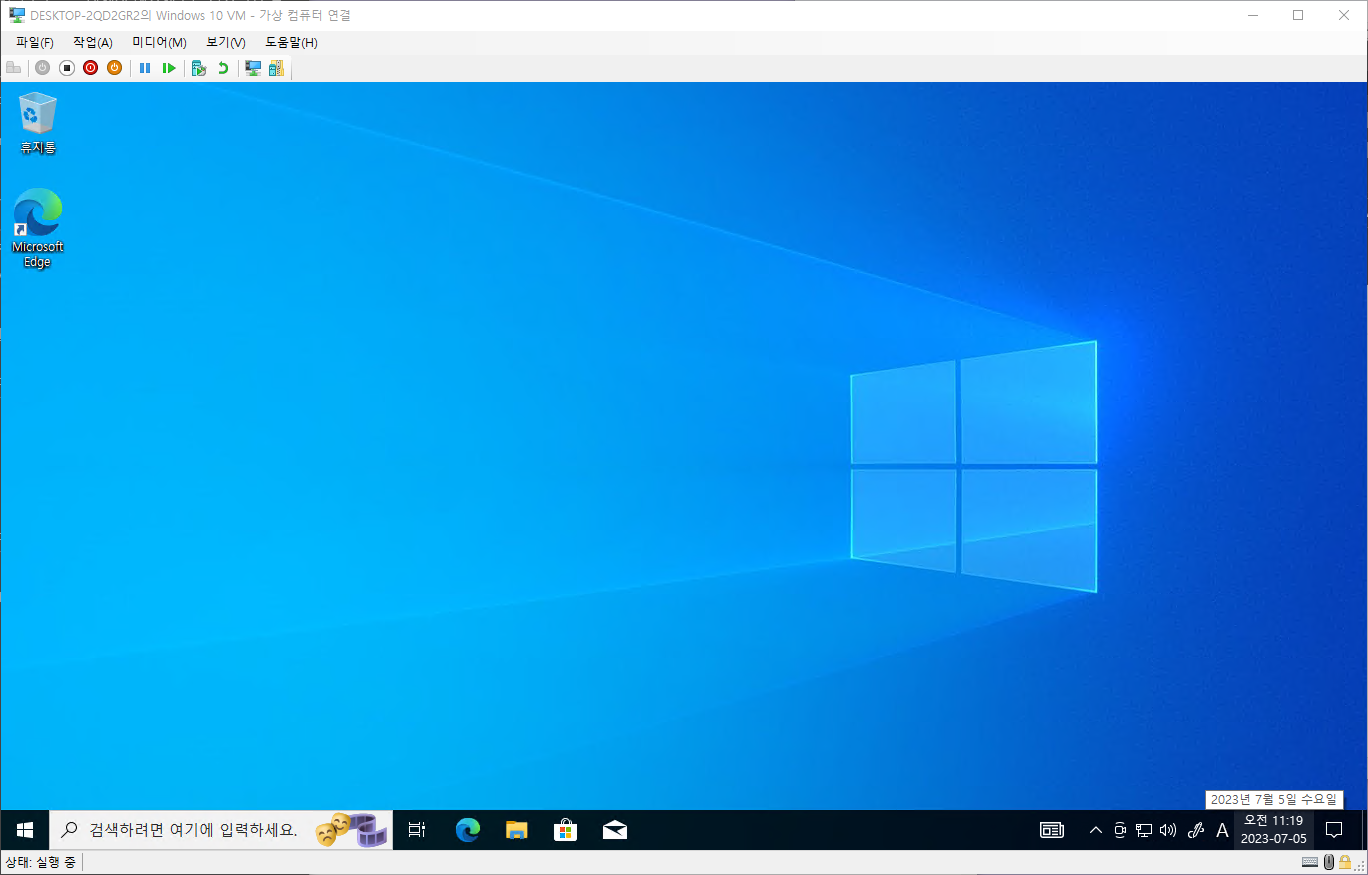Open the 미디어(M) menu
The width and height of the screenshot is (1368, 875).
click(160, 42)
